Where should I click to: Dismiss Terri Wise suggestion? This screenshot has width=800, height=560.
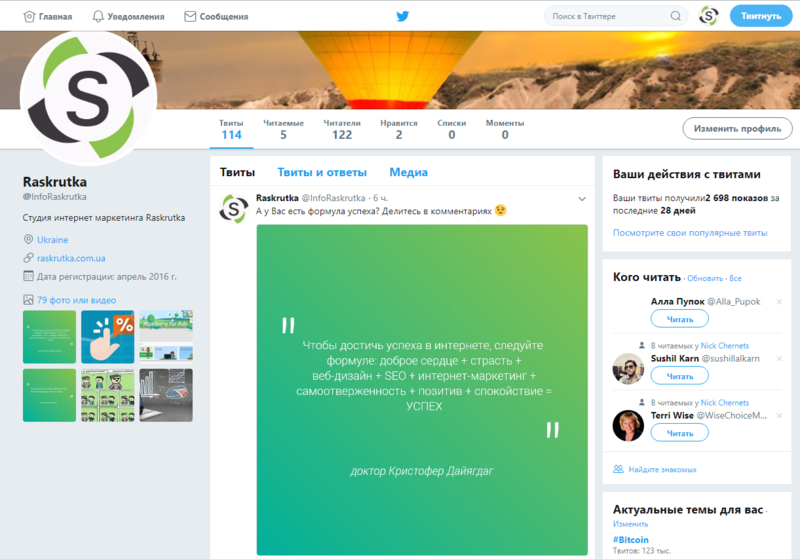[779, 416]
